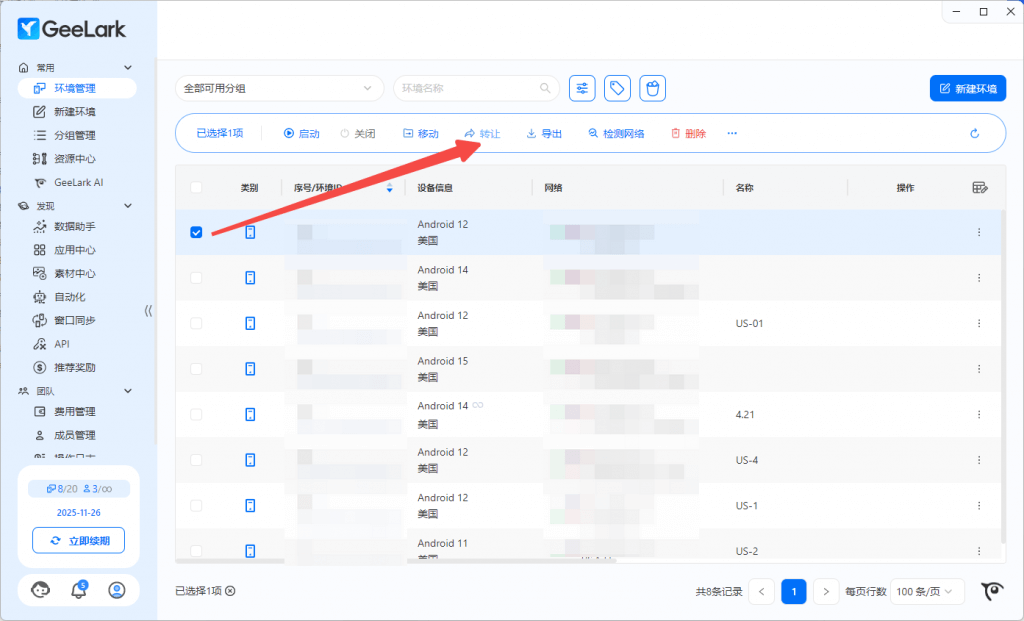Open the tag management icon
This screenshot has height=621, width=1024.
tap(618, 88)
